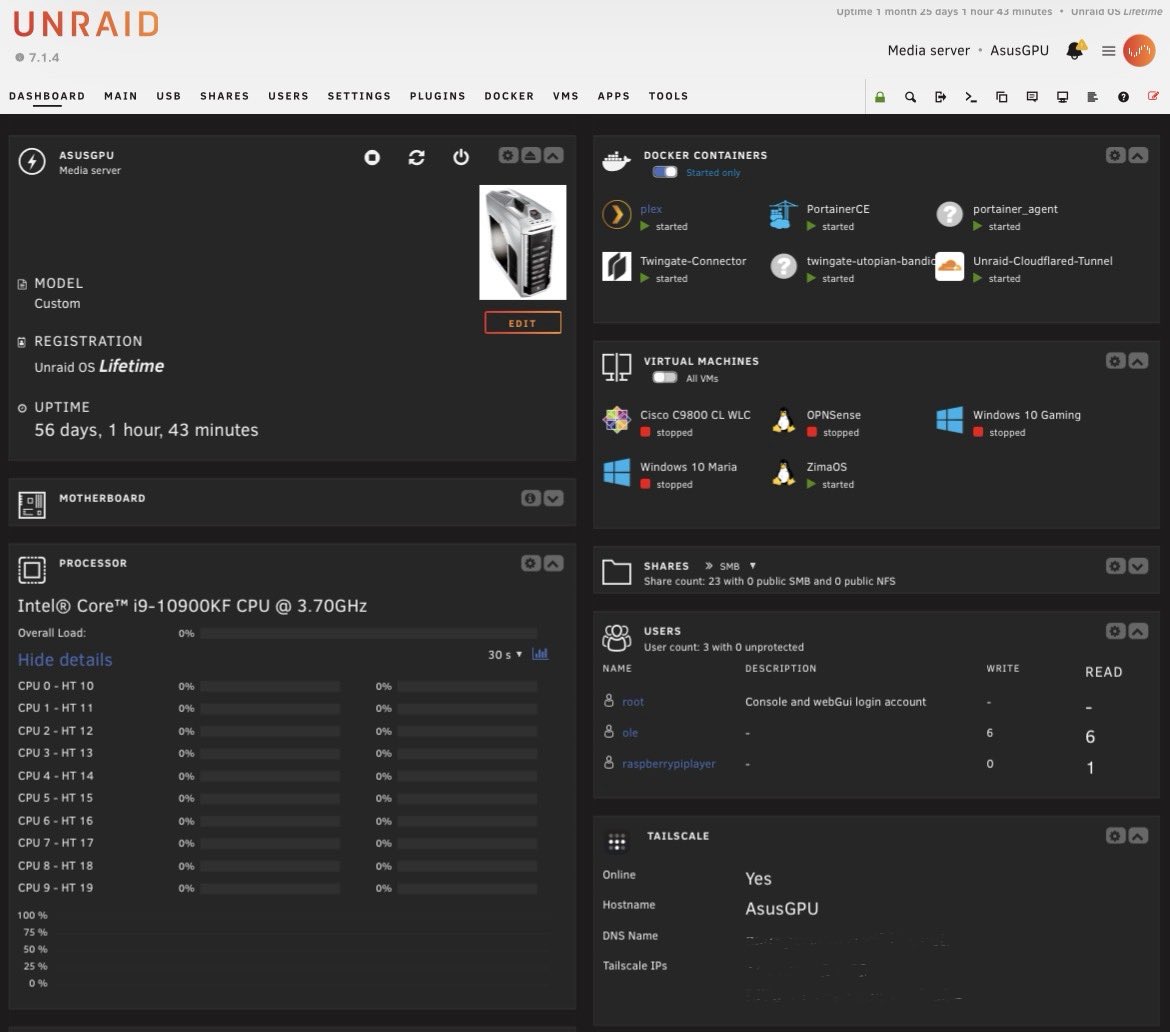The width and height of the screenshot is (1170, 1032).
Task: Open the TOOLS tab
Action: click(669, 96)
